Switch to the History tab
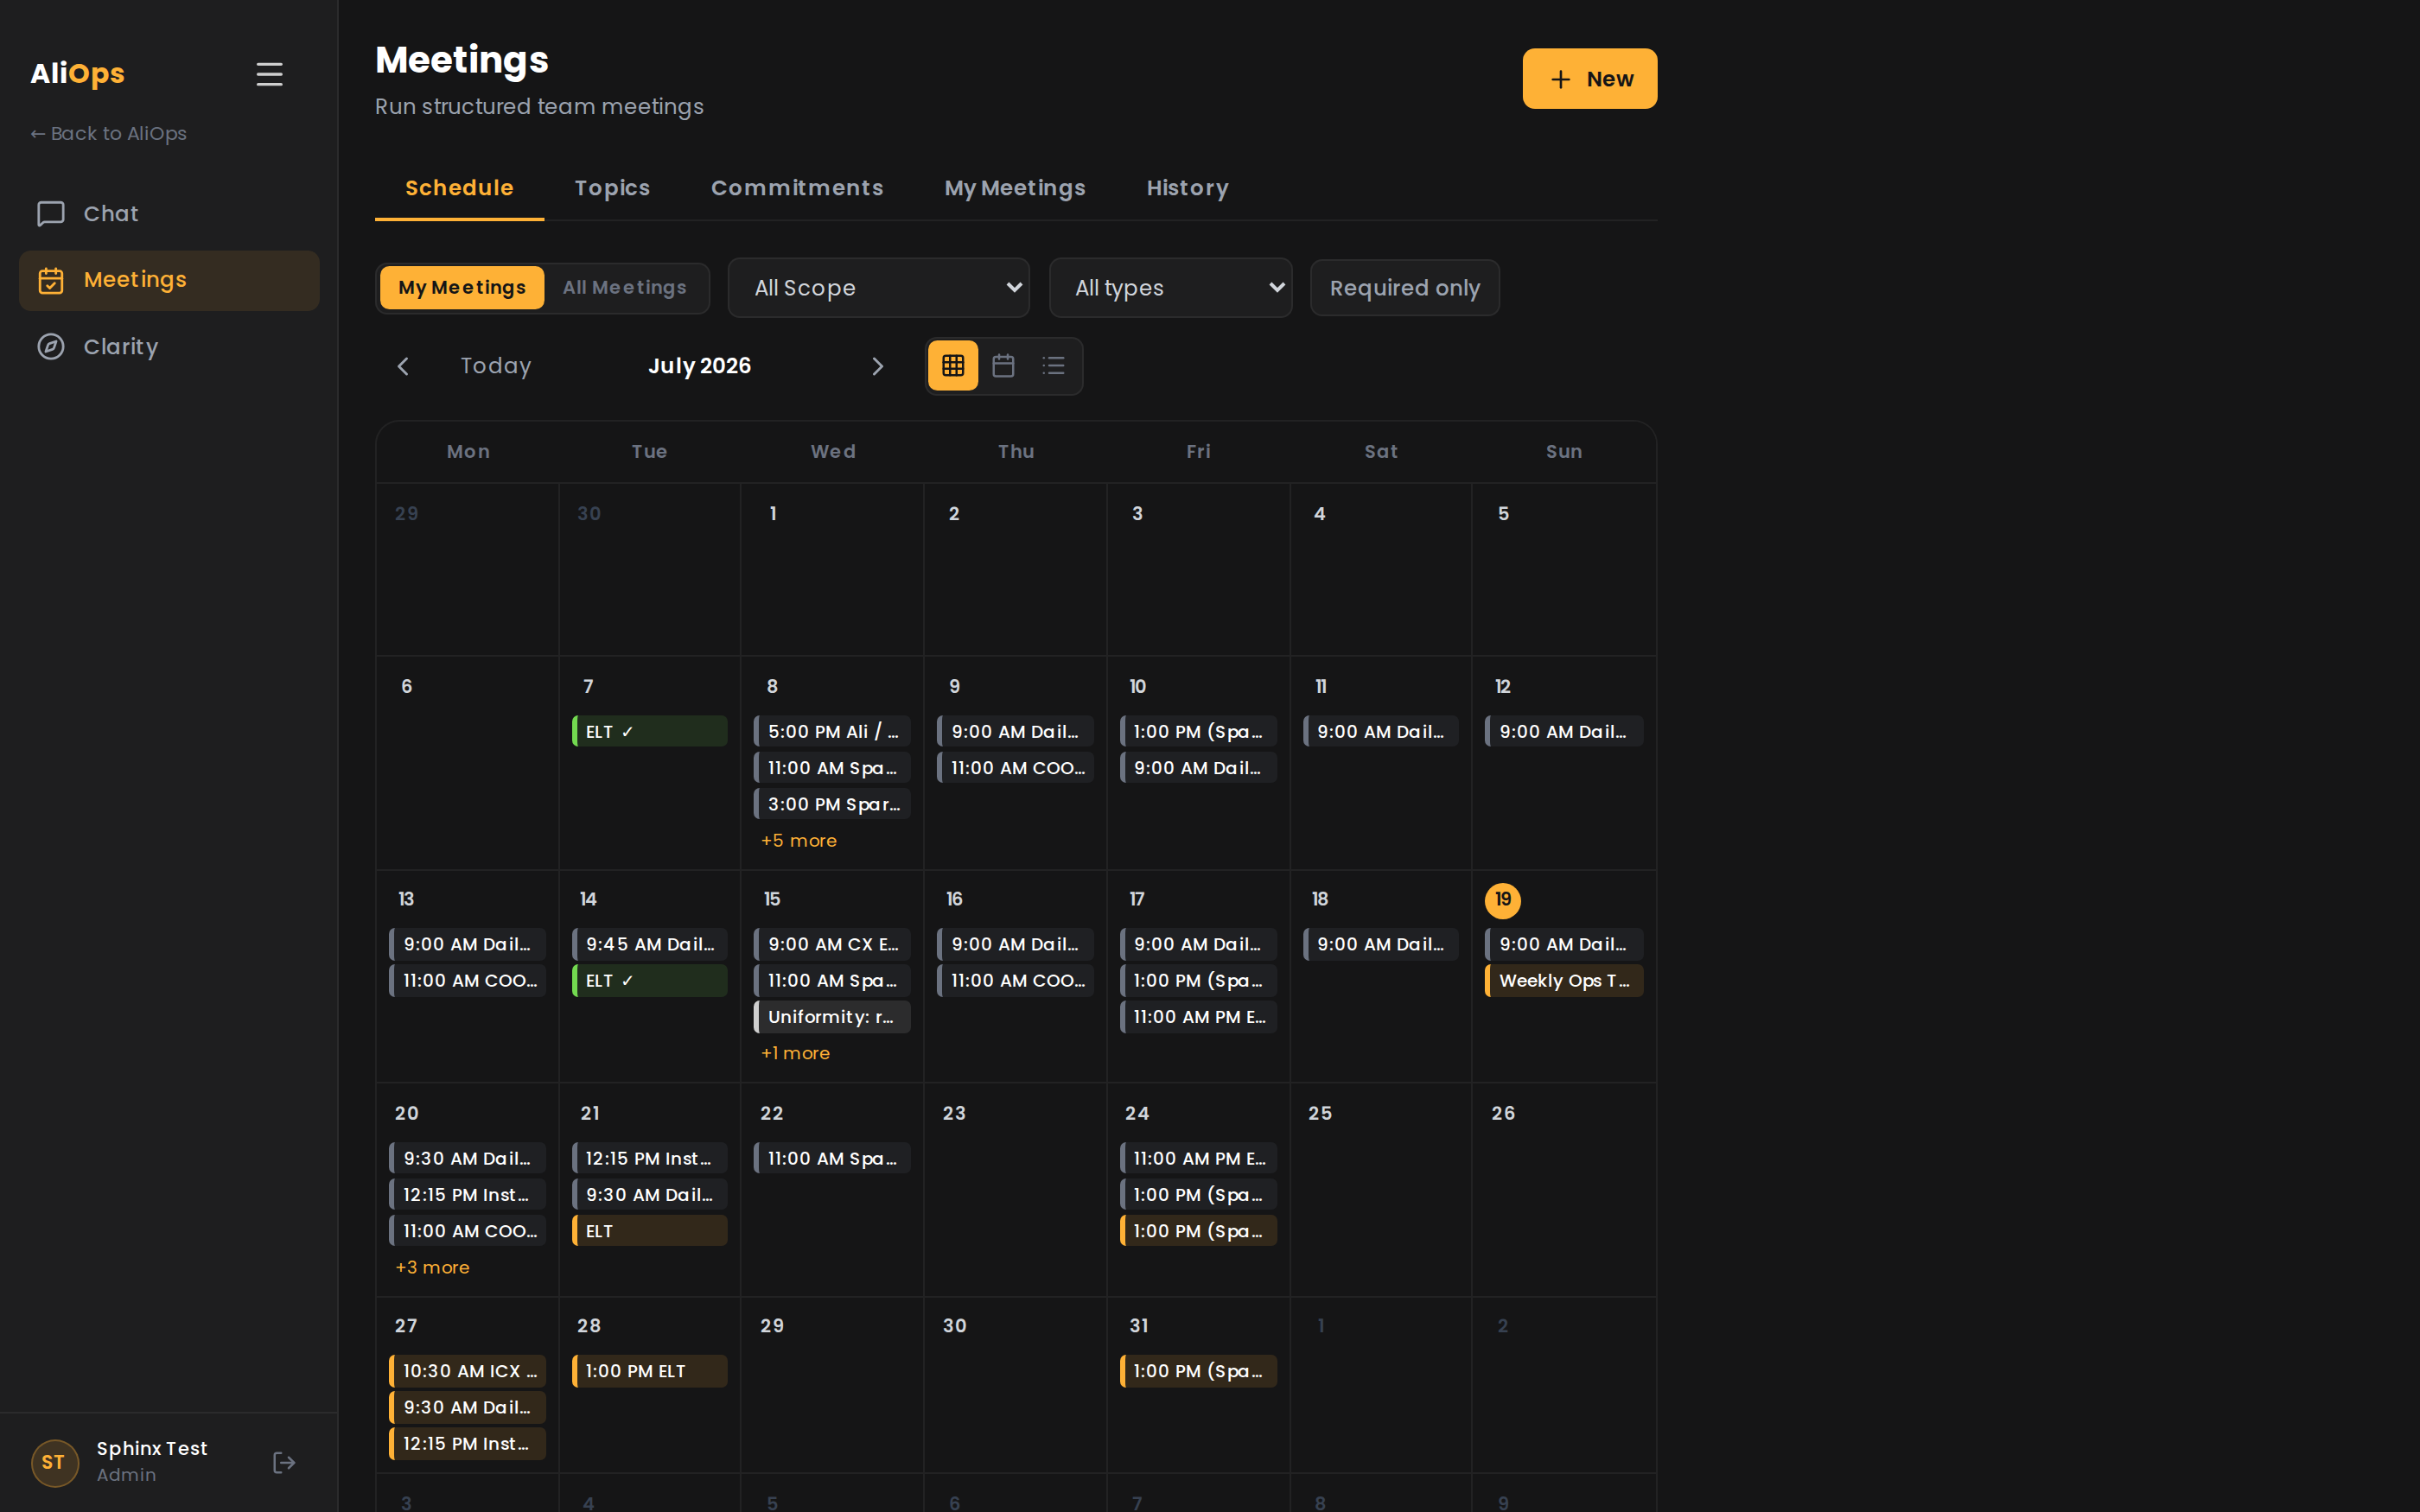Screen dimensions: 2420x1512 (x=1187, y=188)
